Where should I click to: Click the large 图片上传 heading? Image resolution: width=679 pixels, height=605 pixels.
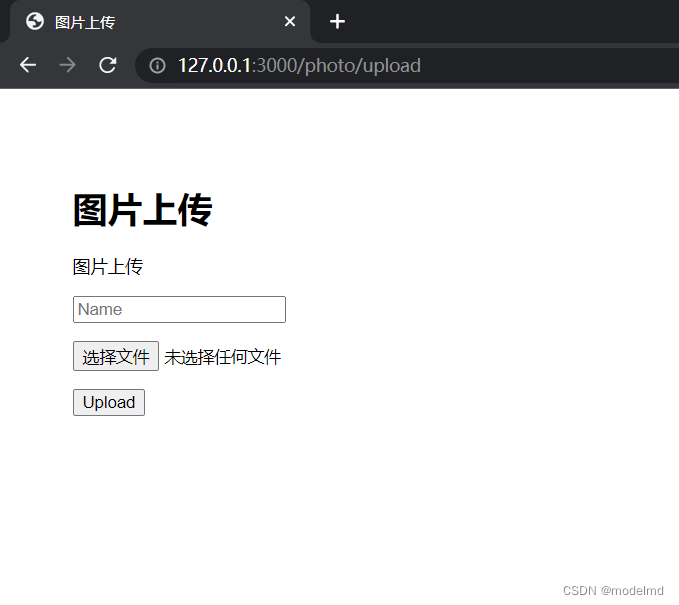(142, 210)
